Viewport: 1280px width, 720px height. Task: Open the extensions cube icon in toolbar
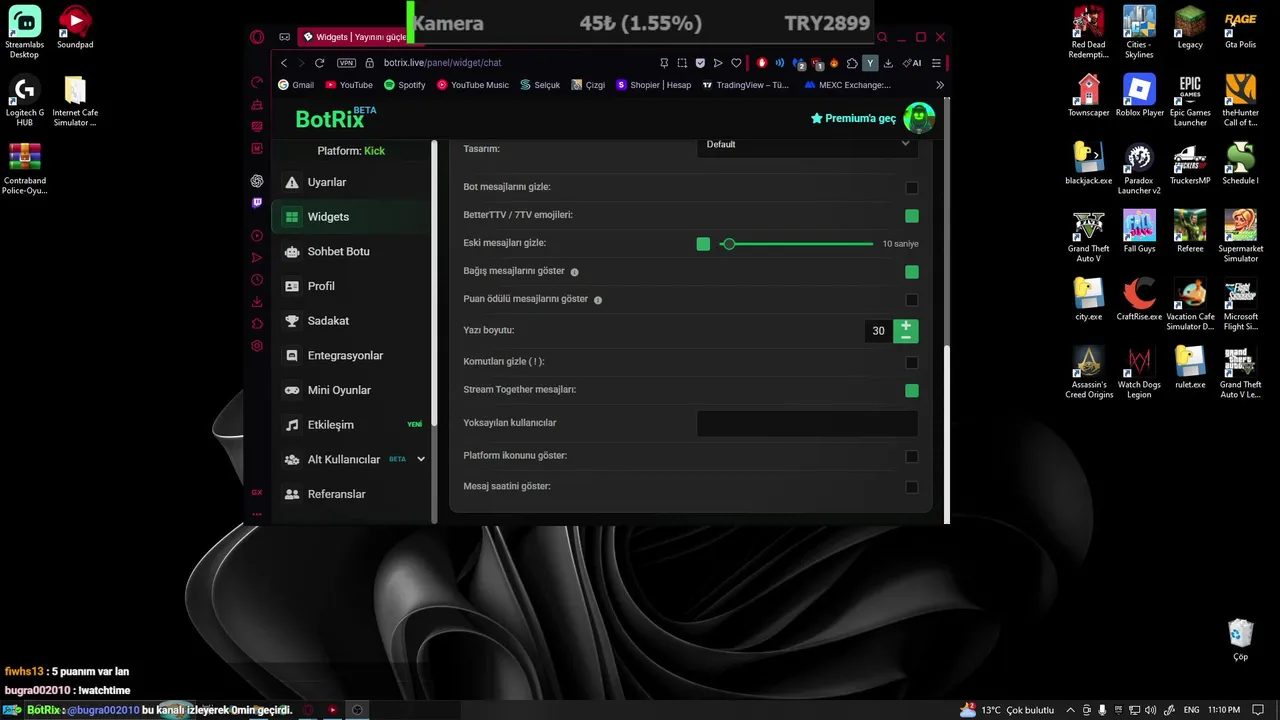coord(852,63)
